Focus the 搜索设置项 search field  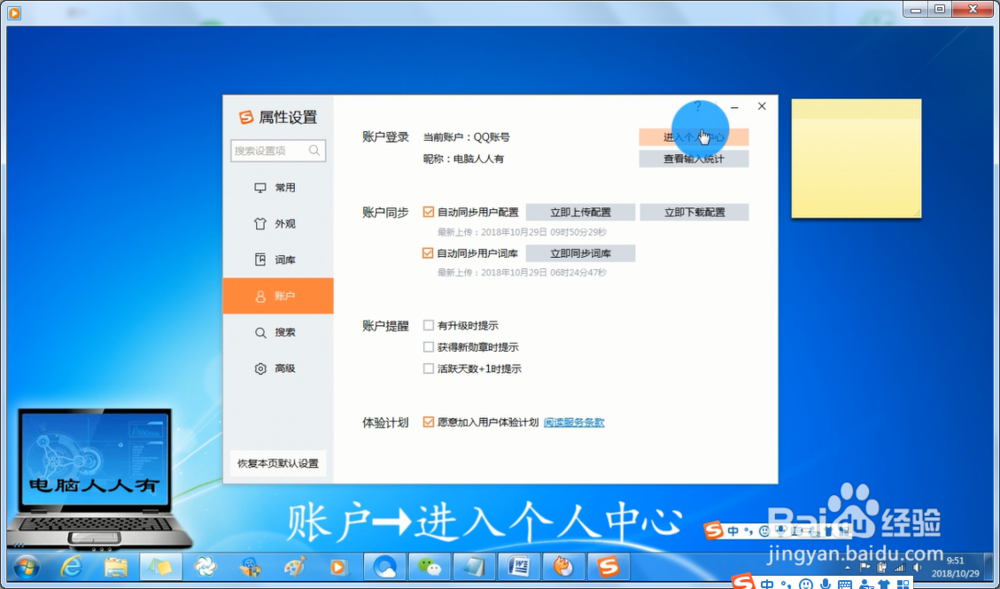[278, 150]
